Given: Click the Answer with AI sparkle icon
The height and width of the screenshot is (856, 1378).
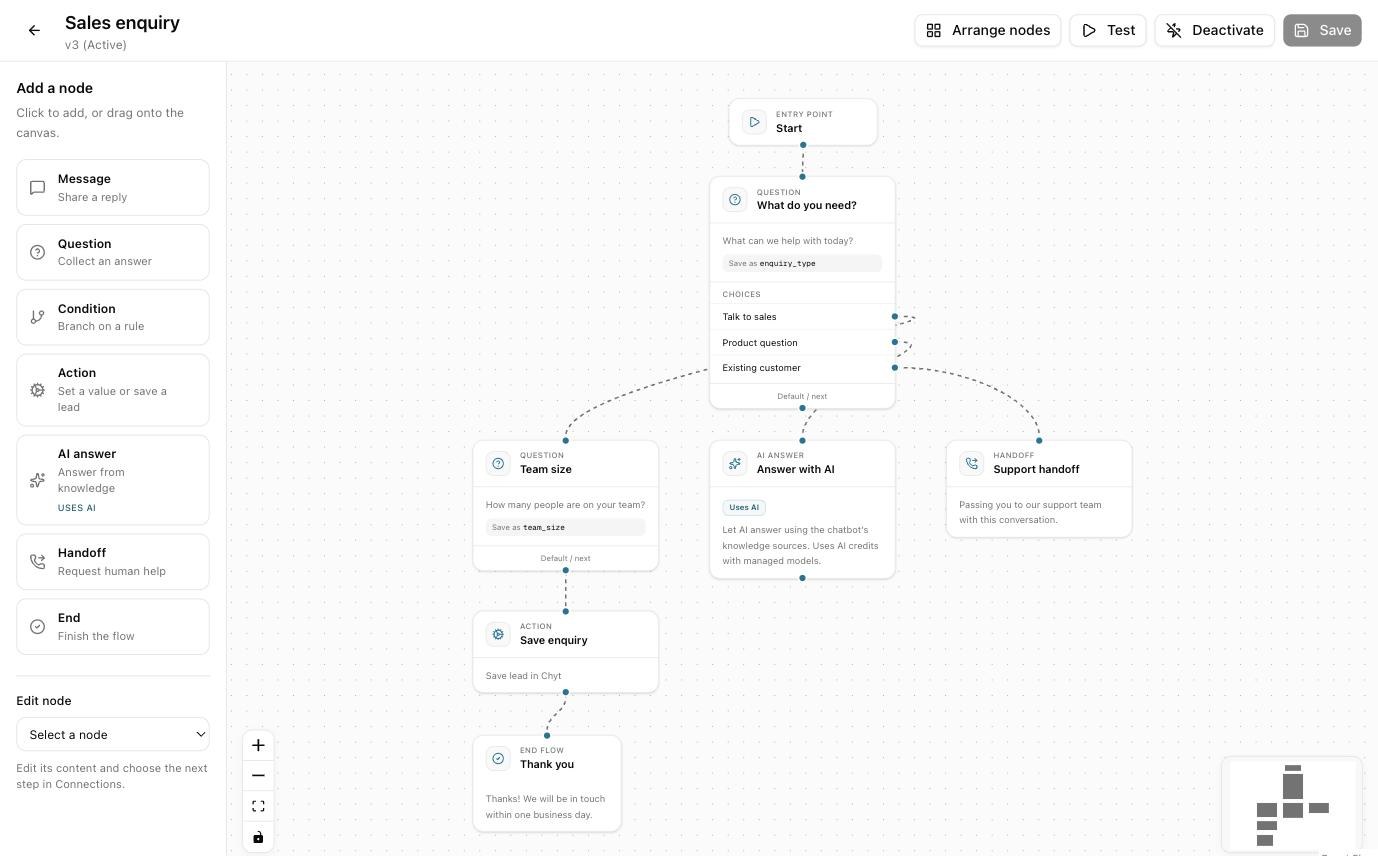Looking at the screenshot, I should [x=735, y=463].
